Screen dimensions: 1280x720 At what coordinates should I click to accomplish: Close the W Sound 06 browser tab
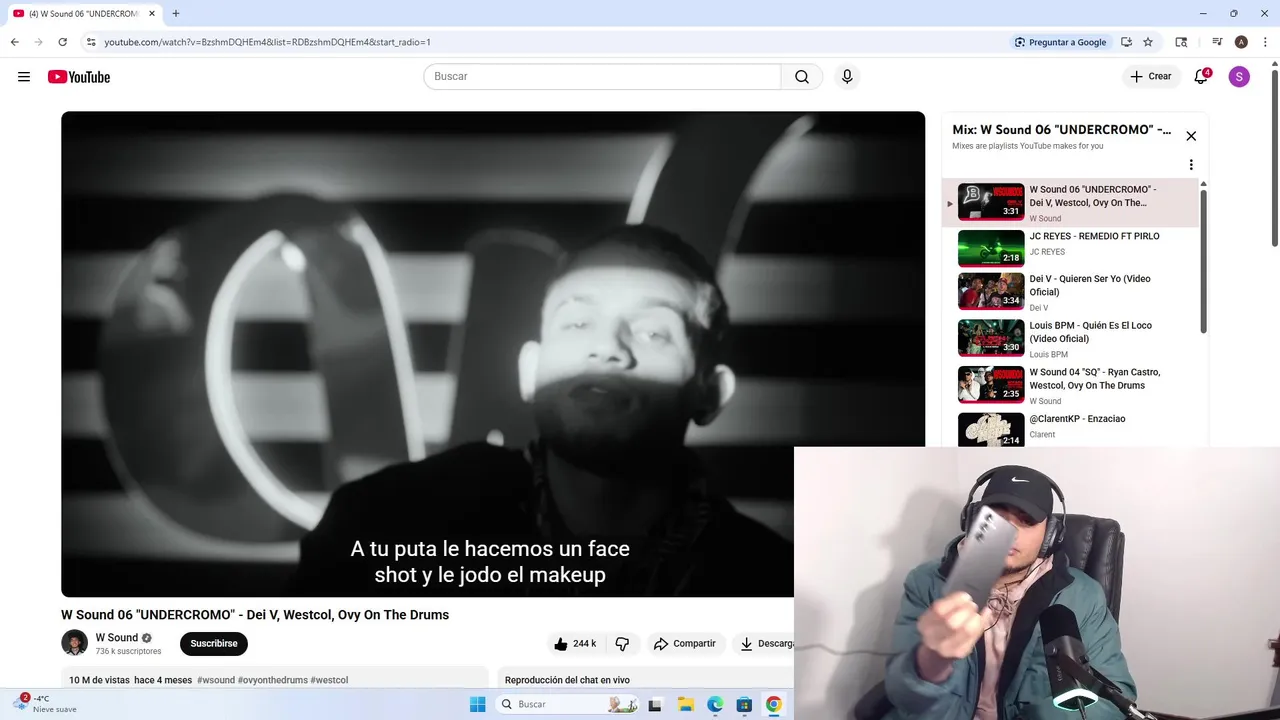point(152,14)
